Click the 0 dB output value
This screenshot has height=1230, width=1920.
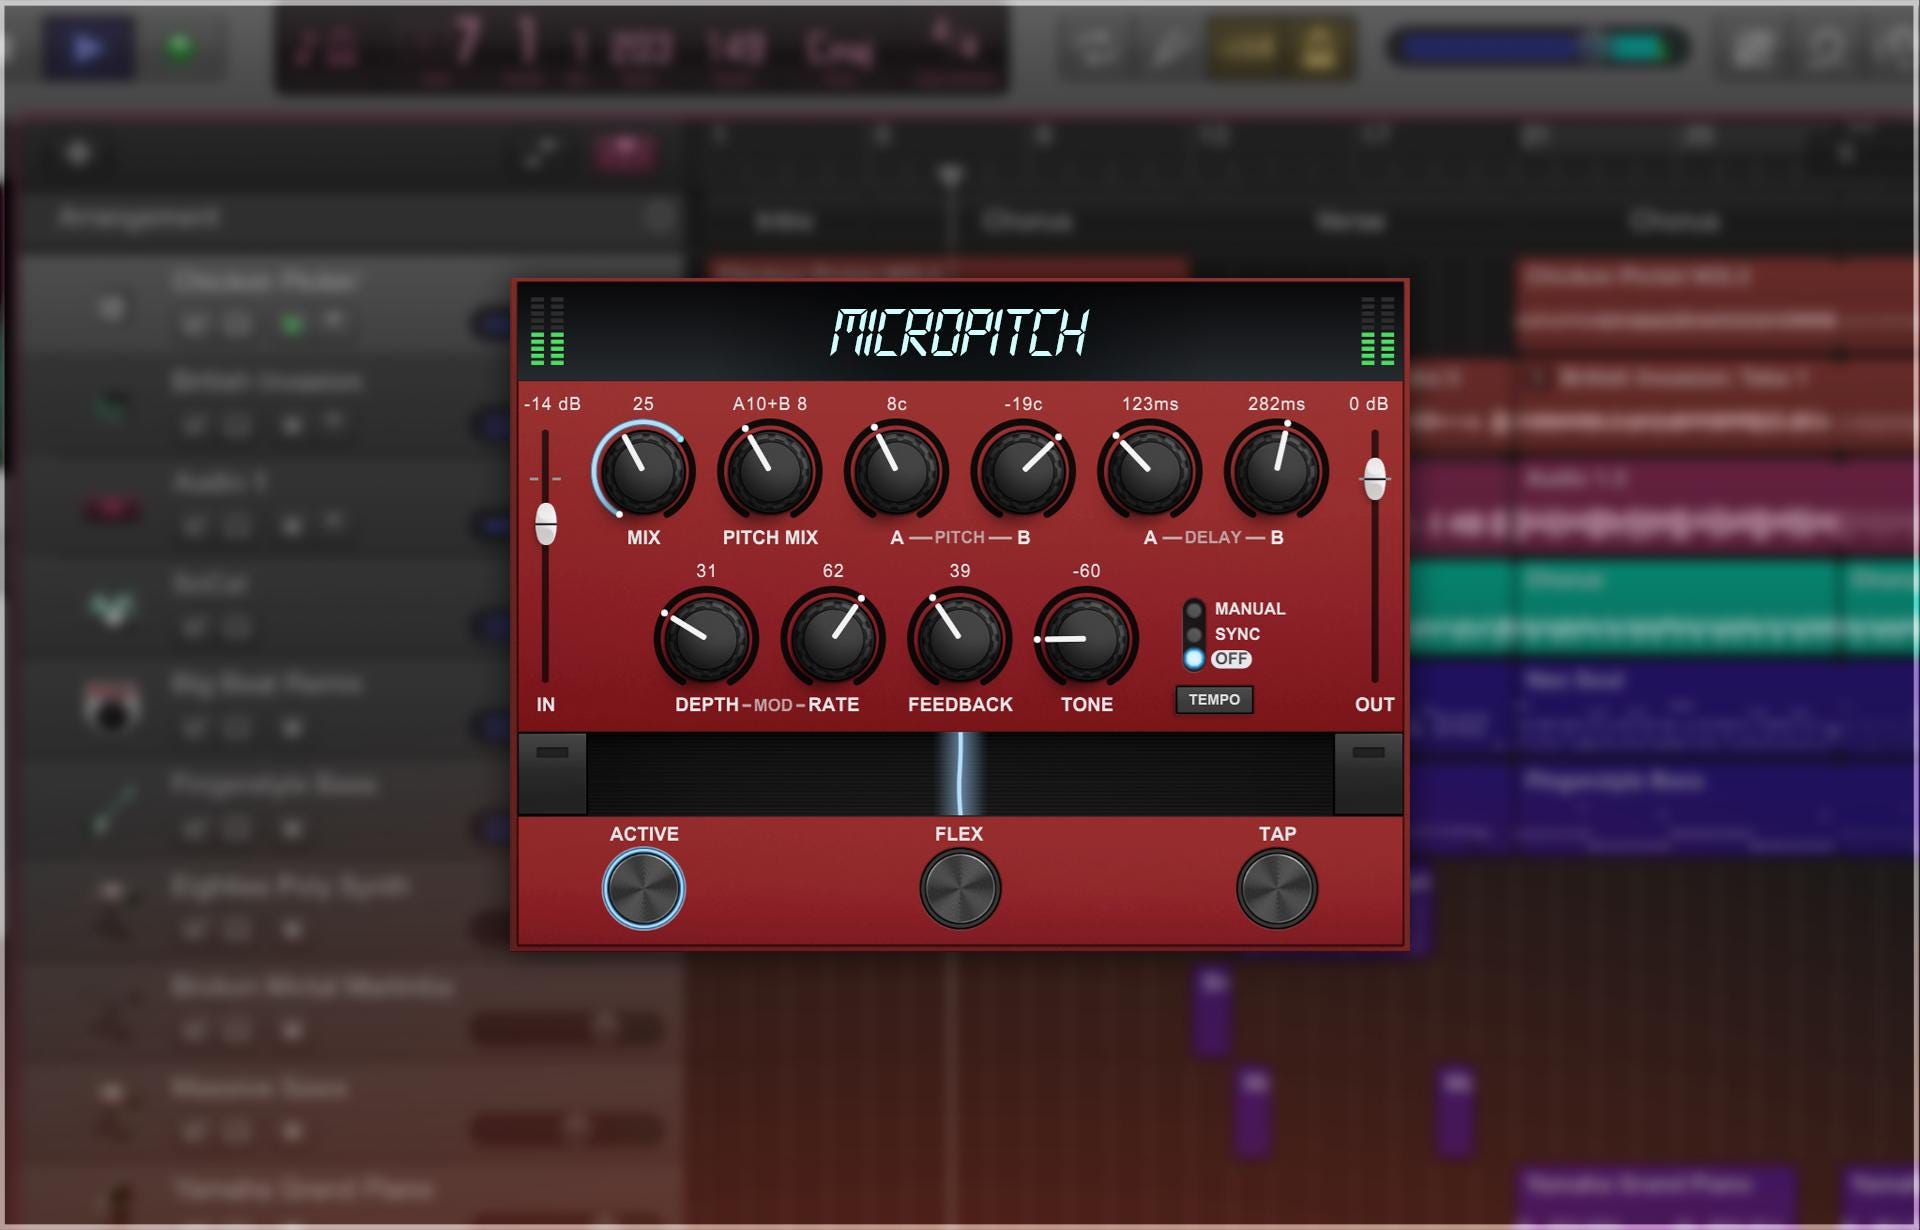coord(1368,404)
